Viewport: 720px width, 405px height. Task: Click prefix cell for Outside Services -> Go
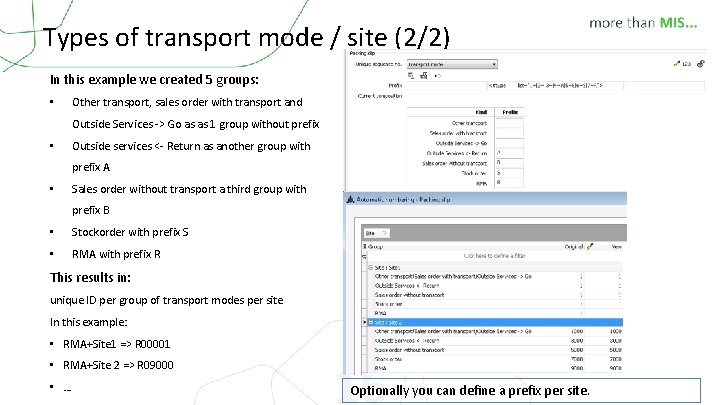[510, 143]
